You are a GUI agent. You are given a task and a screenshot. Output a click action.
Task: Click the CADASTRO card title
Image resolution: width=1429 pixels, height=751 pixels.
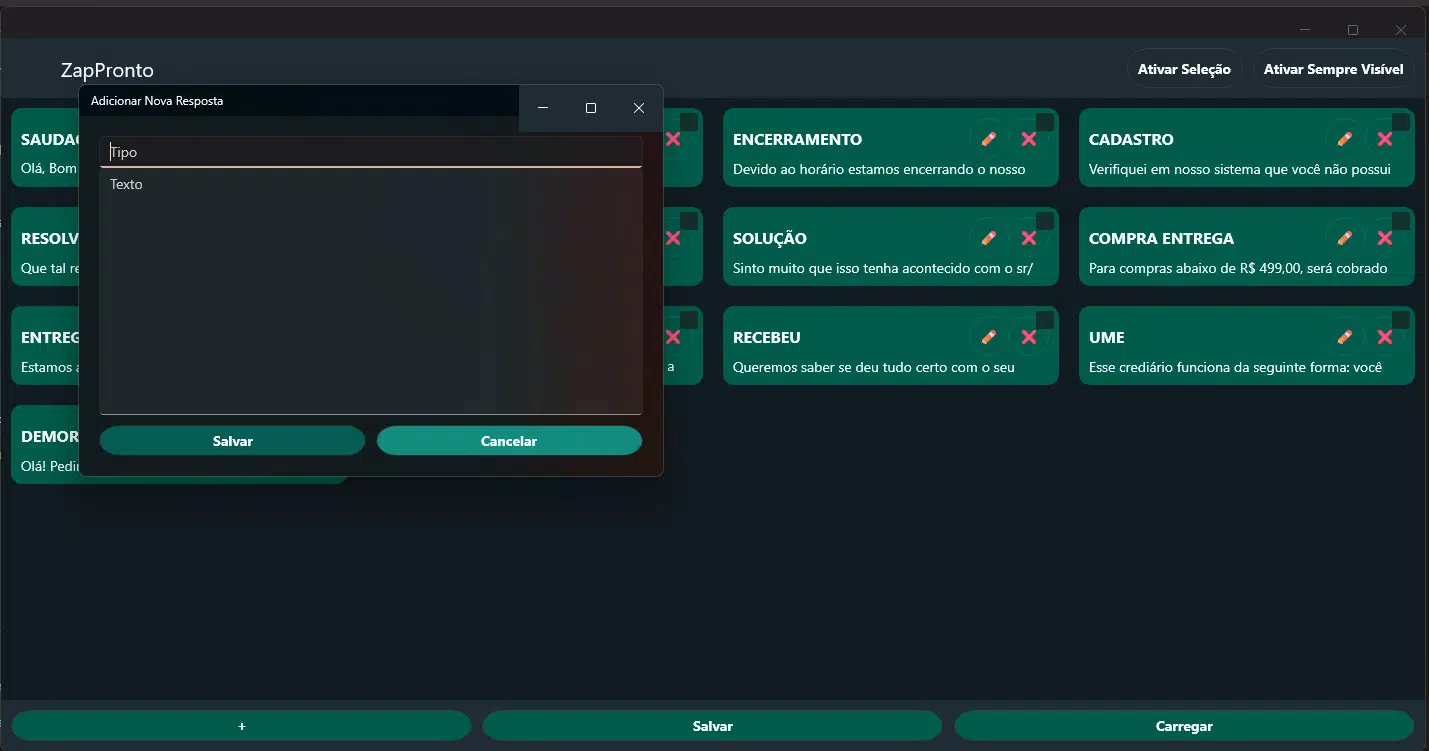[x=1131, y=140]
